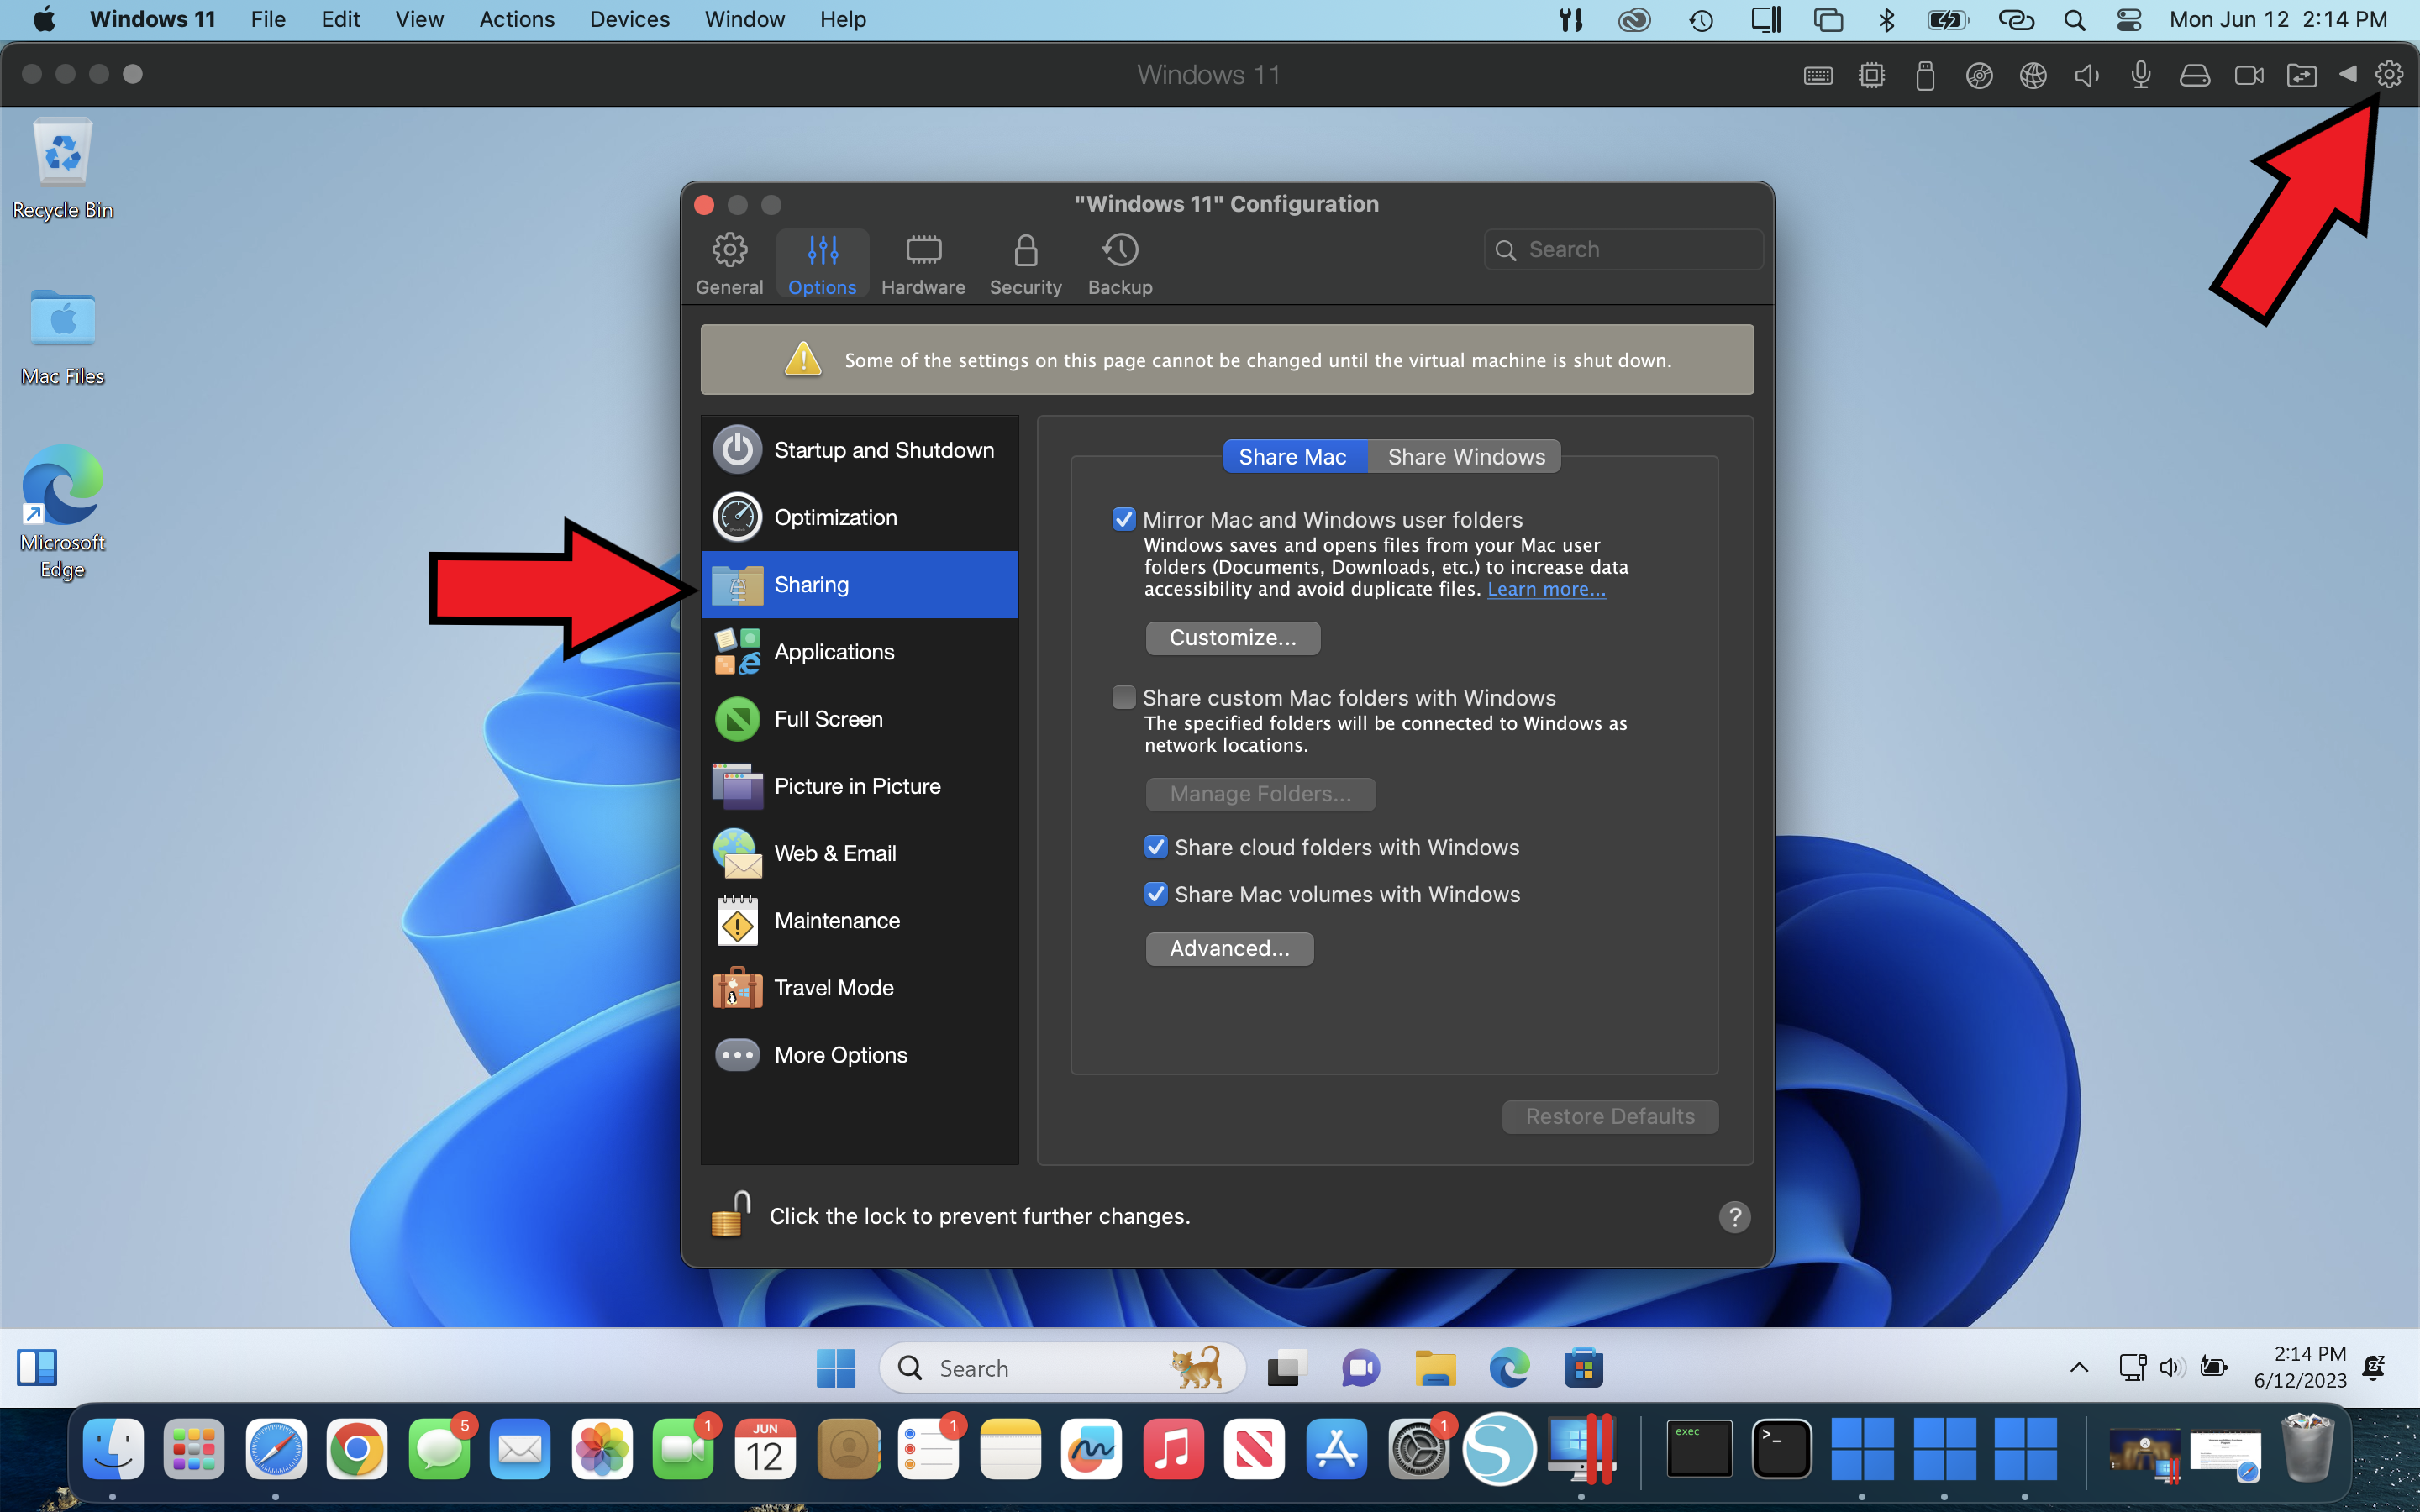Open the help question mark button

(x=1734, y=1217)
